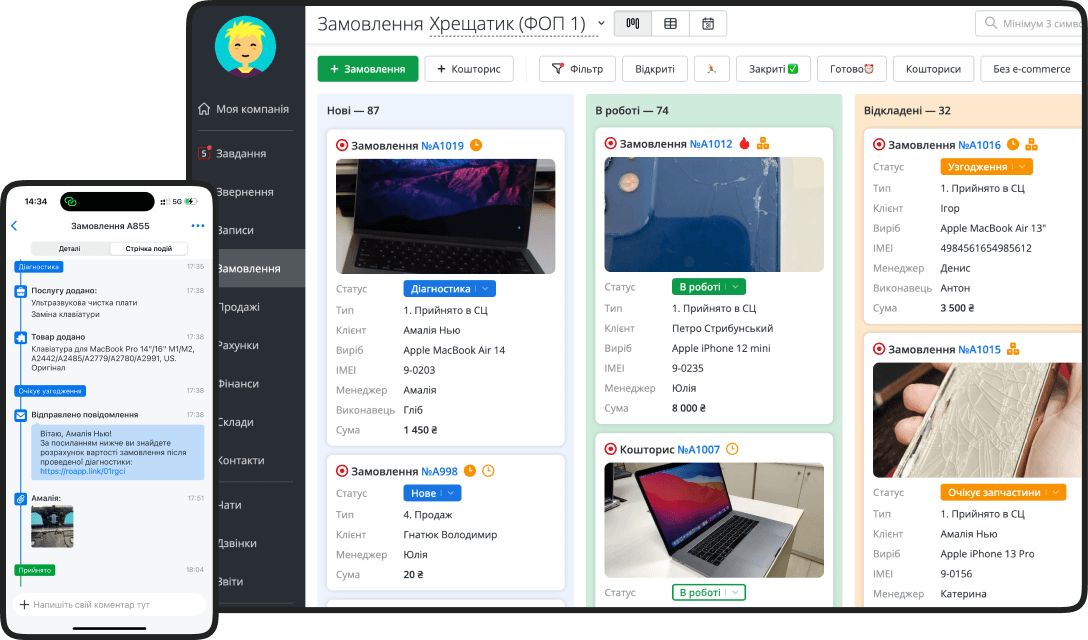The image size is (1088, 640).
Task: Tap the envelope icon for Відправлено повідомлення
Action: pyautogui.click(x=21, y=415)
